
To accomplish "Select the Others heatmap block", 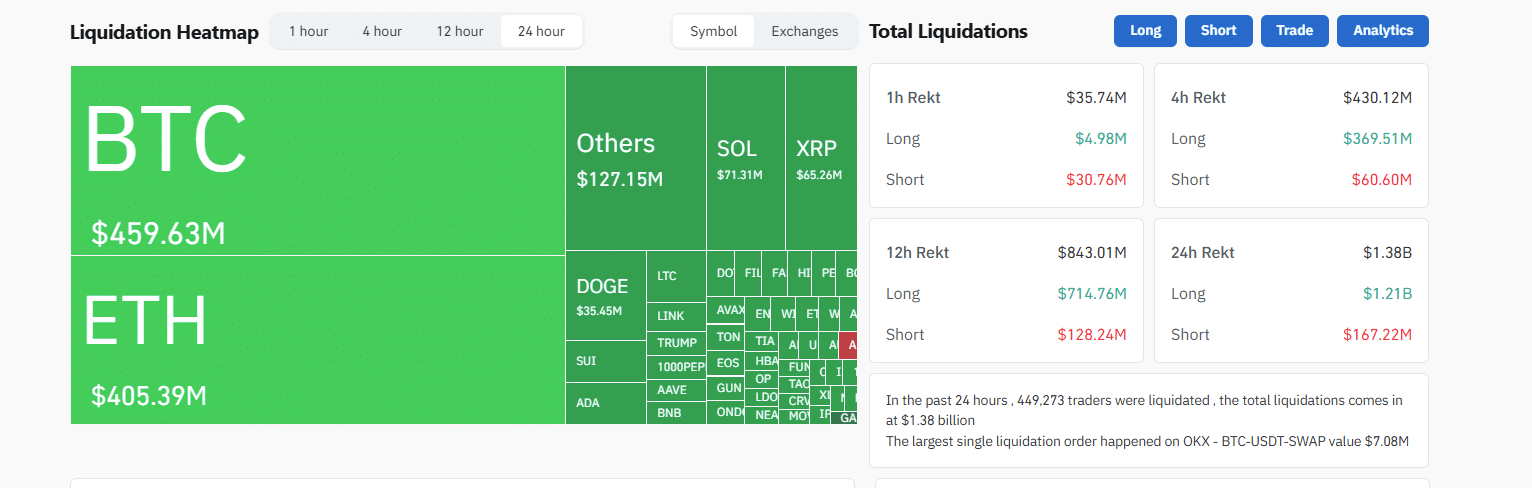I will pos(636,158).
